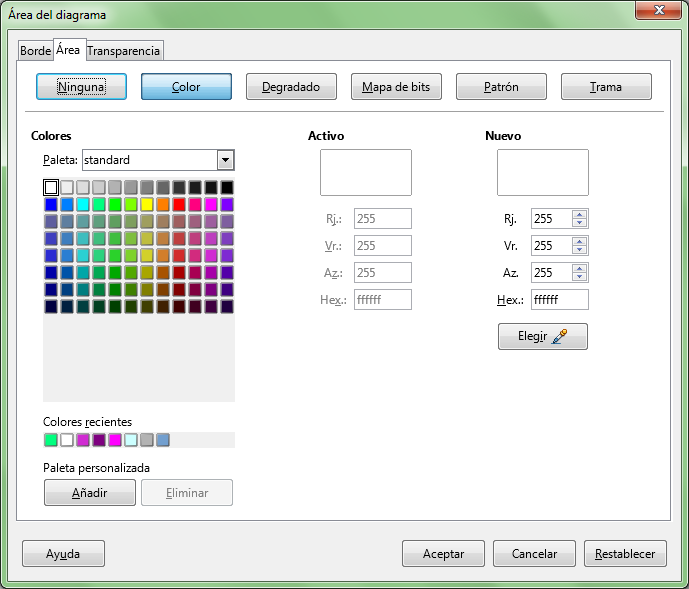Viewport: 689px width, 589px height.
Task: Decrease the Vr. green value with down arrow
Action: point(580,251)
